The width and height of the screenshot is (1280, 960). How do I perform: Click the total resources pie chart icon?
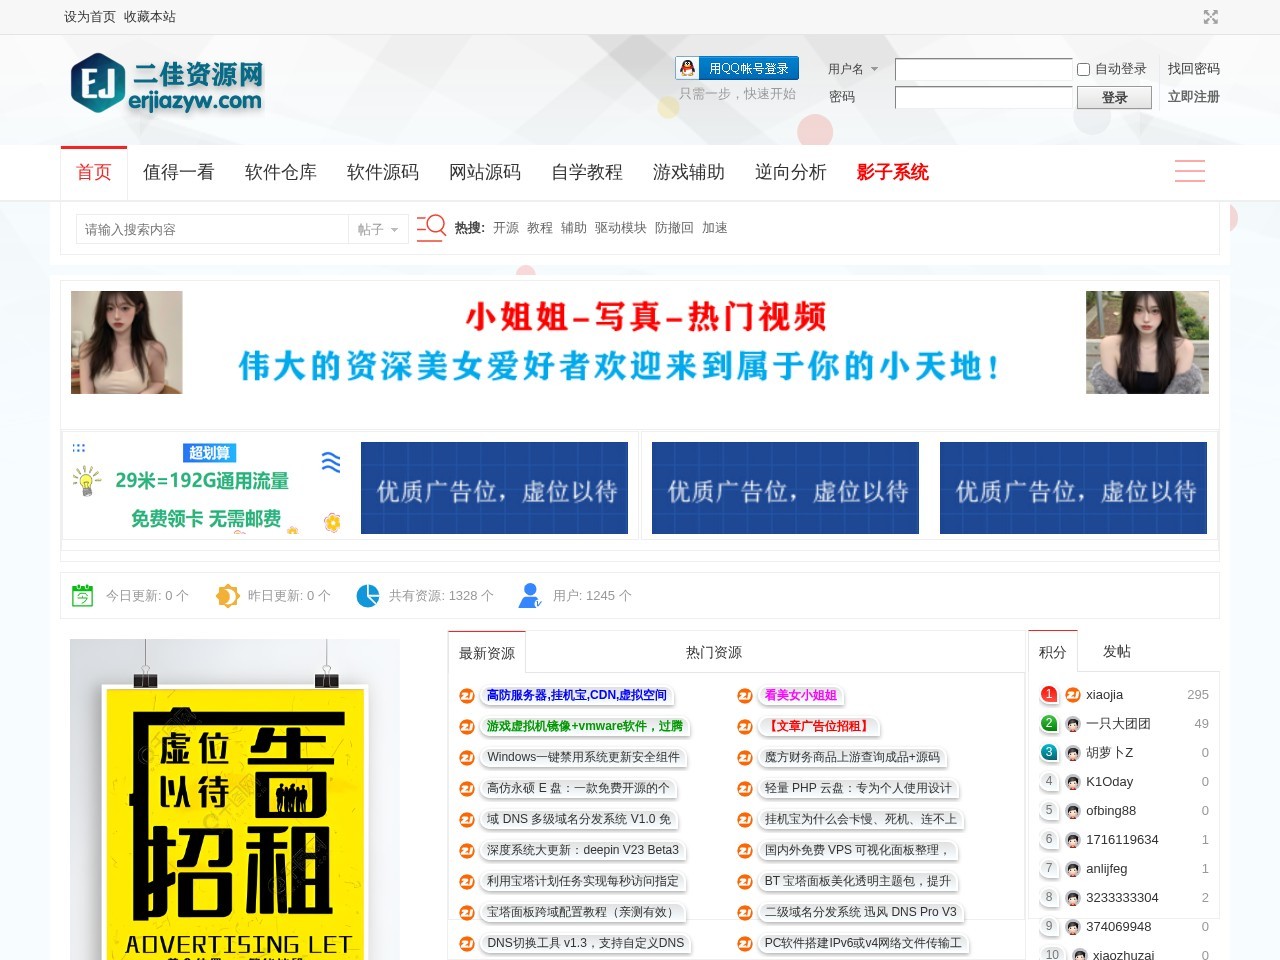click(x=367, y=596)
